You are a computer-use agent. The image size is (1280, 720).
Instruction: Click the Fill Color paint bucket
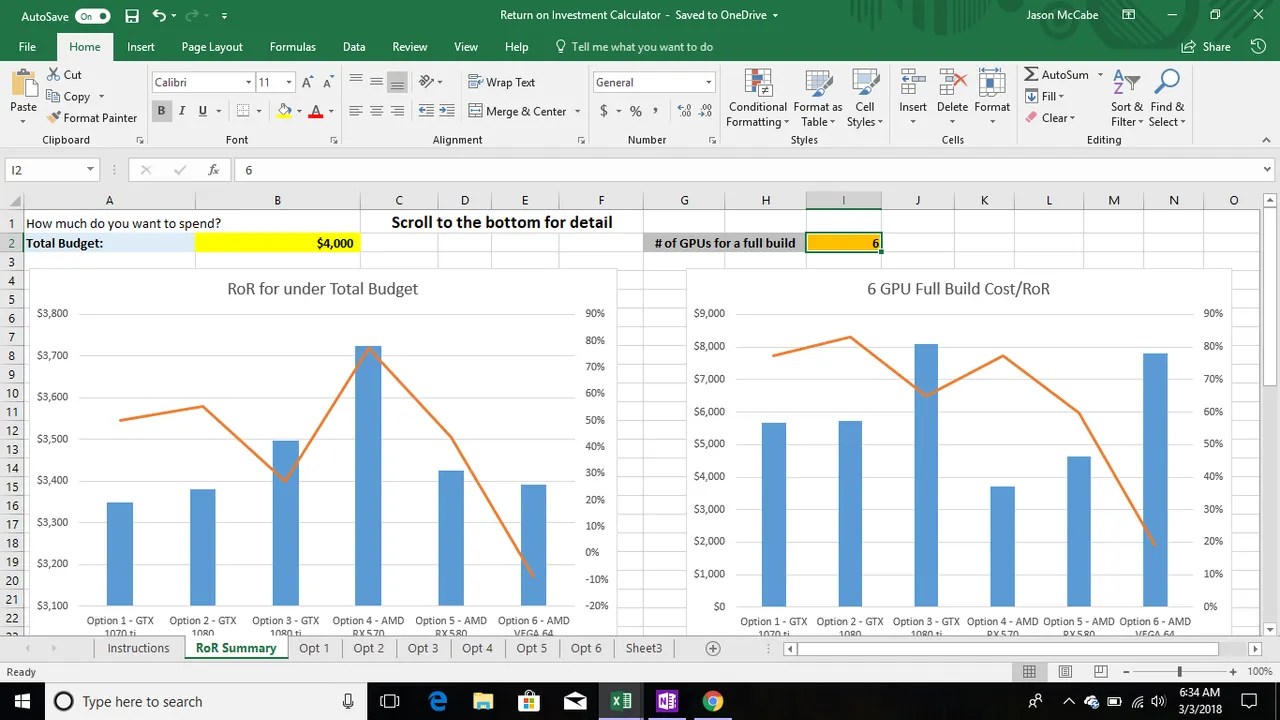(284, 111)
